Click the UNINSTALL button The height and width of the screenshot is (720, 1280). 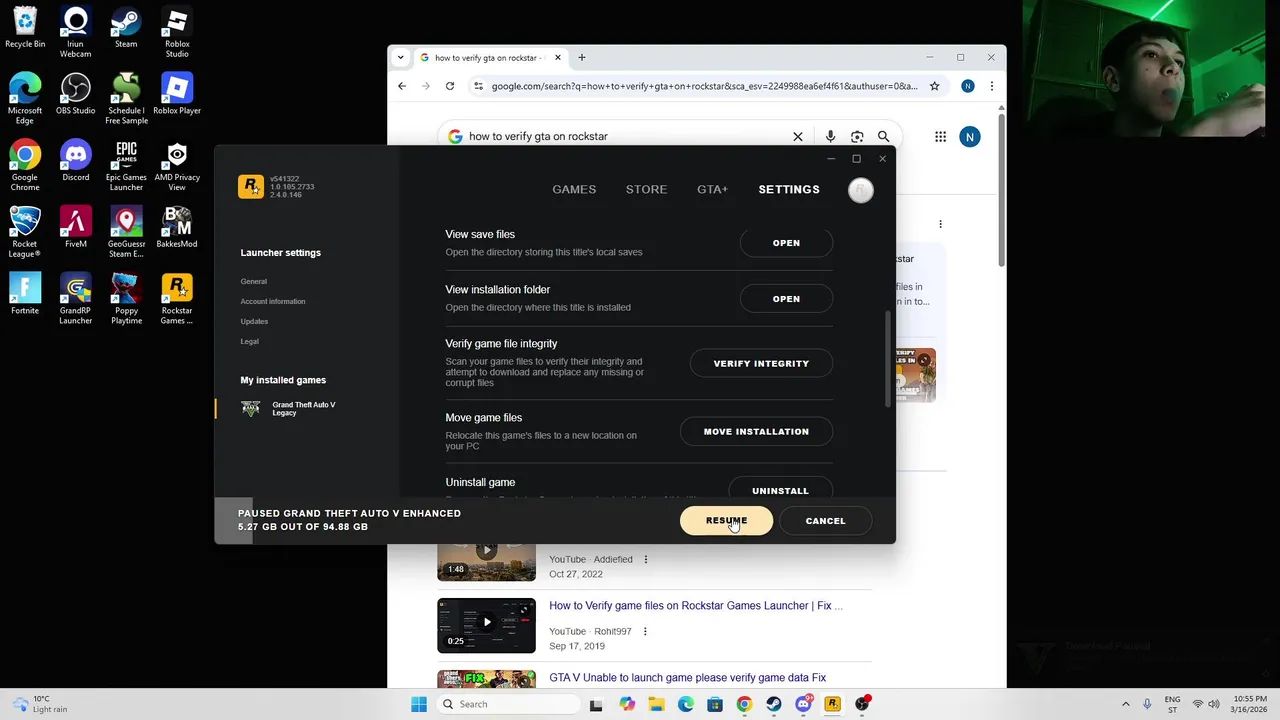[780, 490]
